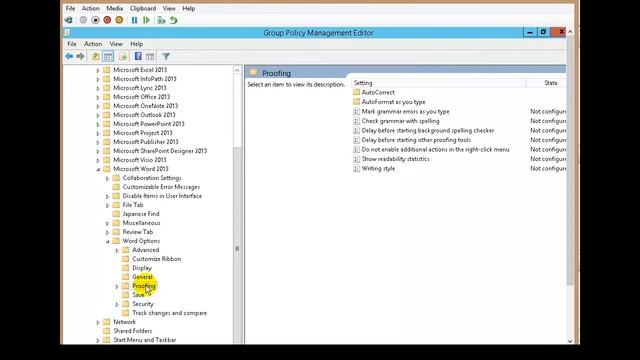Click the tree pane scroll-up arrow
The width and height of the screenshot is (640, 360).
point(237,70)
